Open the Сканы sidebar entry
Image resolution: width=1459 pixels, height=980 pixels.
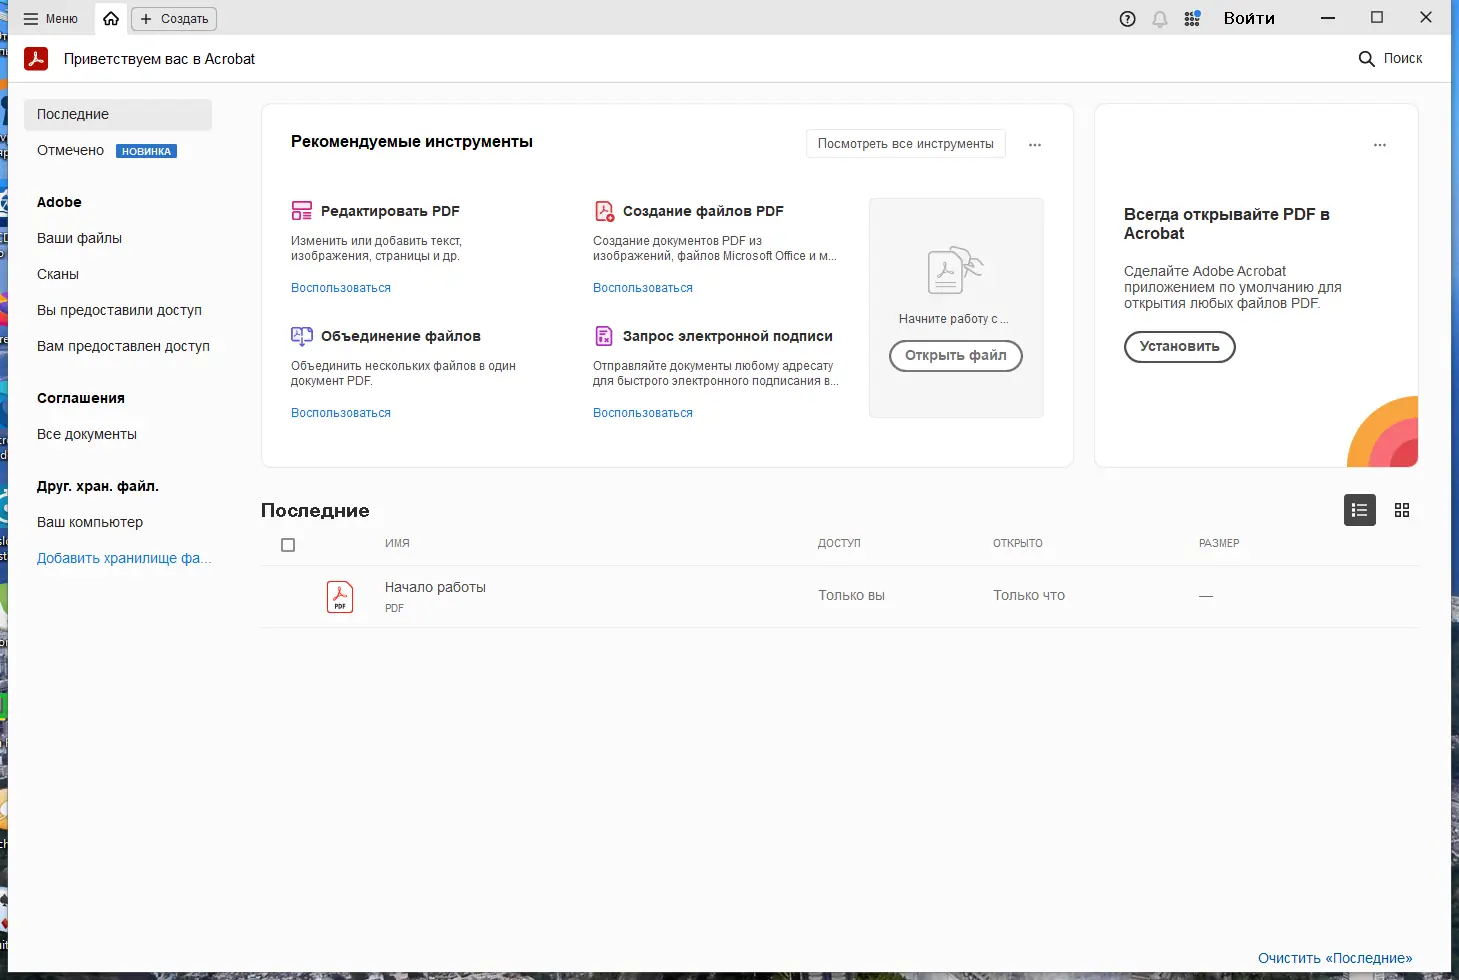[x=57, y=273]
